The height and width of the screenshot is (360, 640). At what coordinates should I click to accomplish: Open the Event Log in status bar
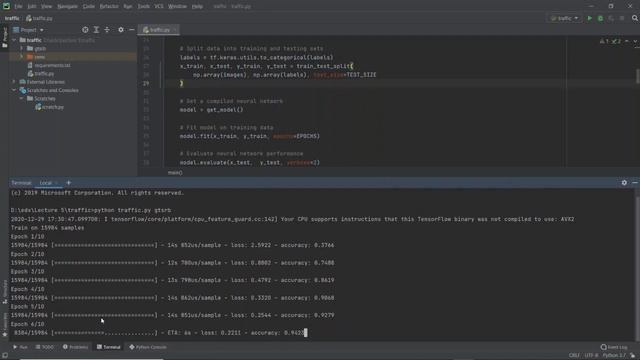tap(614, 347)
